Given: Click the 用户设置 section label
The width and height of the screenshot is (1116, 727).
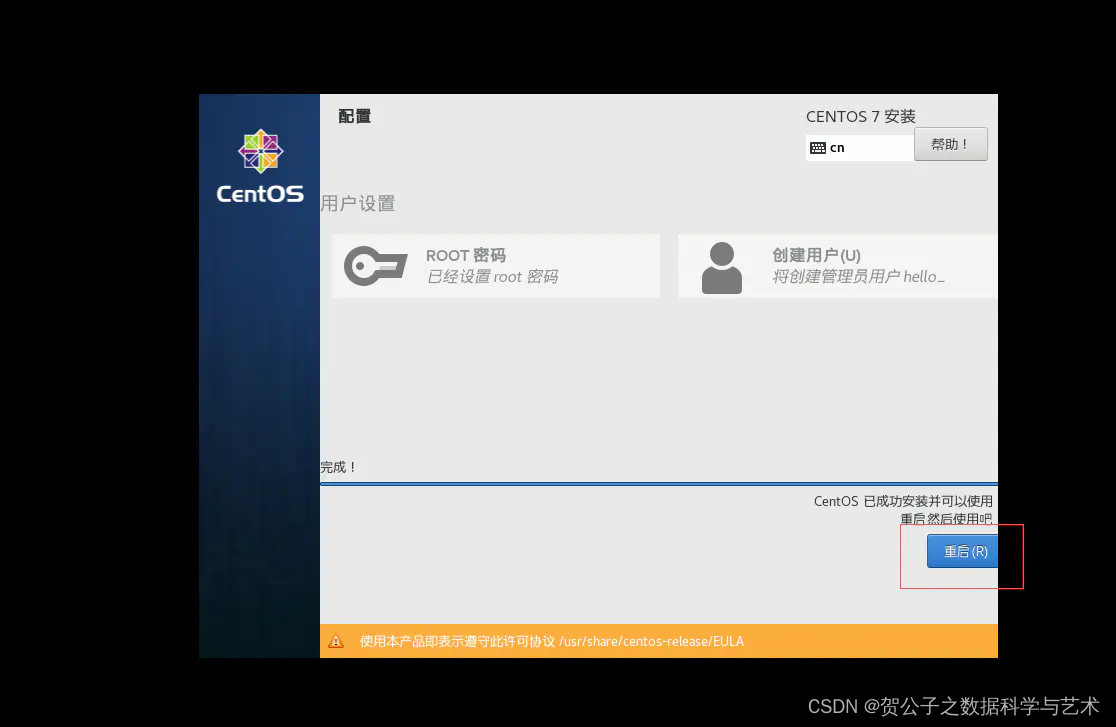Looking at the screenshot, I should (x=357, y=204).
